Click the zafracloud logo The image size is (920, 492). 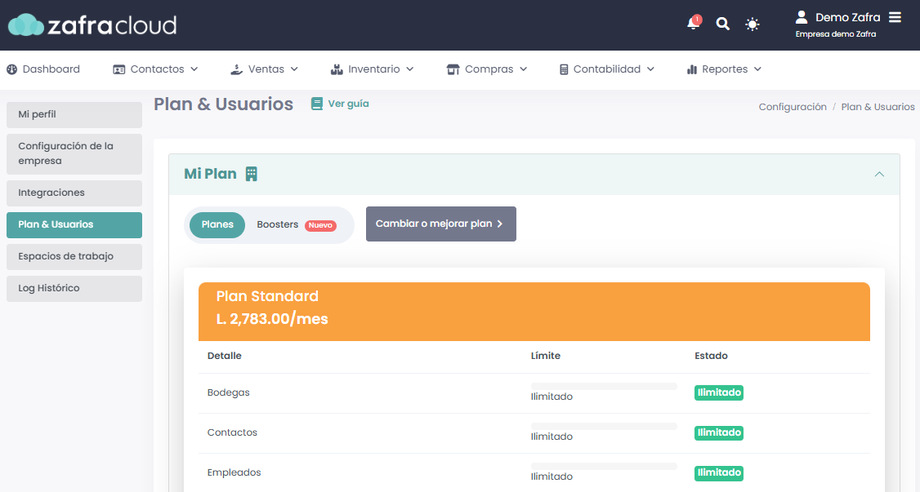[x=92, y=25]
